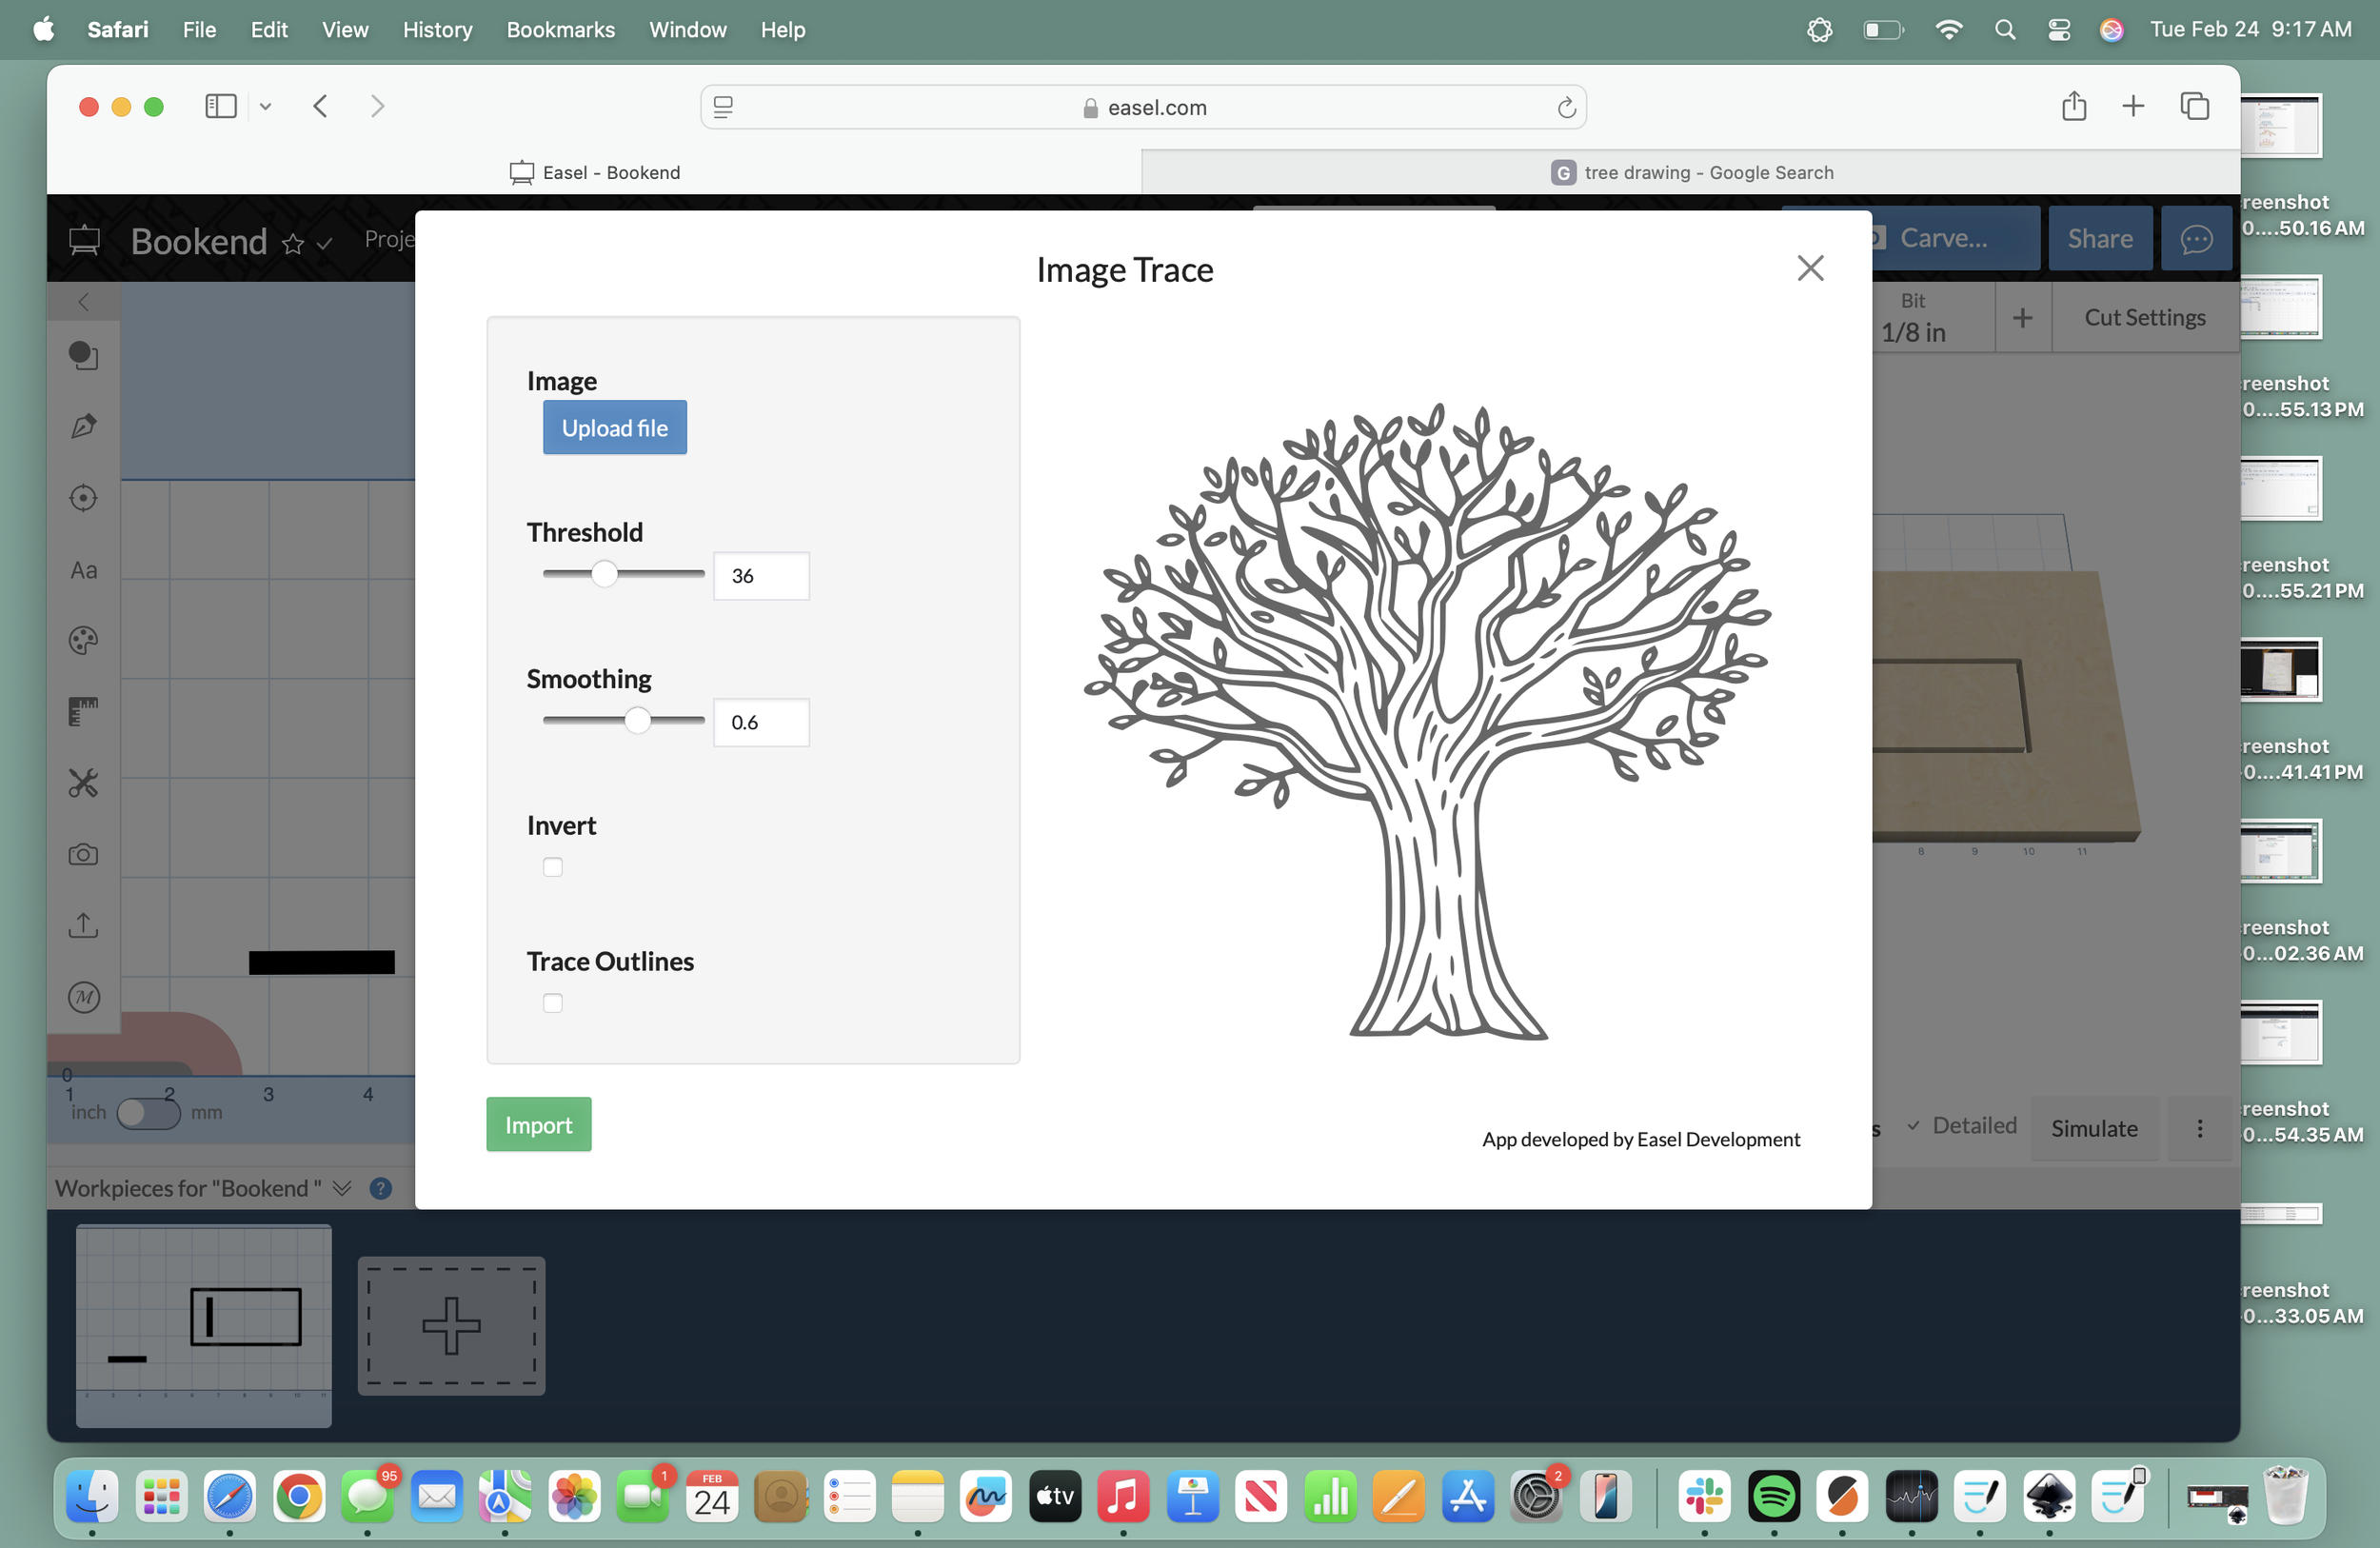Image resolution: width=2380 pixels, height=1548 pixels.
Task: Open the Apps scissors-wrench icon
Action: 83,783
